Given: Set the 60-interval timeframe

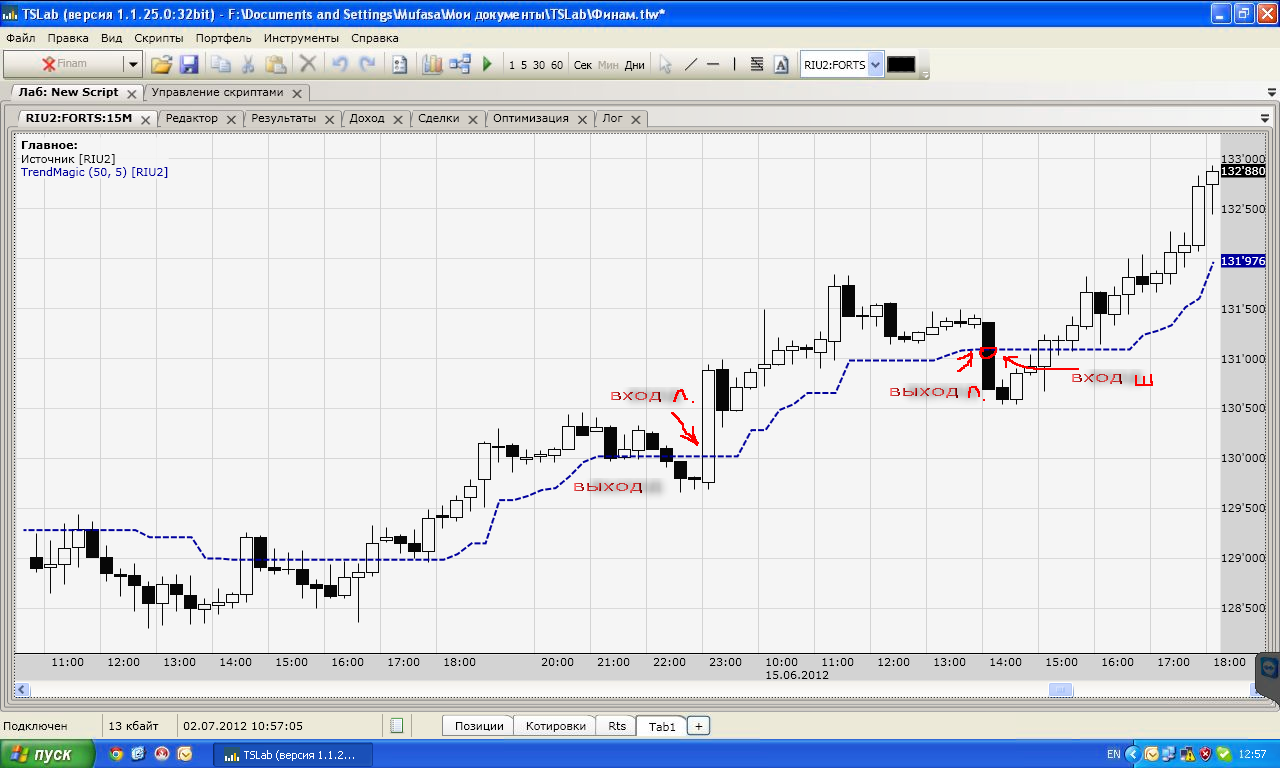Looking at the screenshot, I should 557,65.
